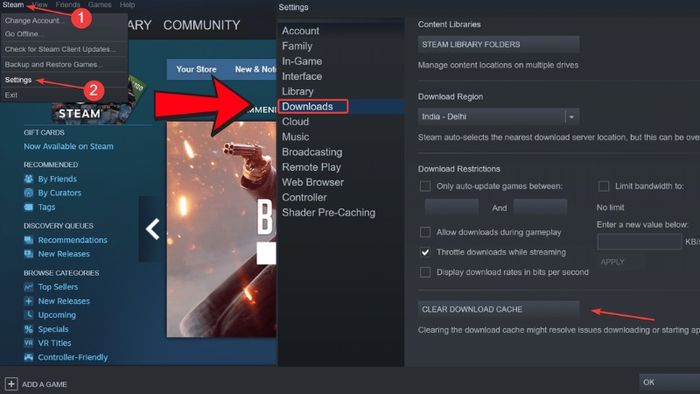Screen dimensions: 700x394
Task: Open the VR Titles category link
Action: (54, 343)
